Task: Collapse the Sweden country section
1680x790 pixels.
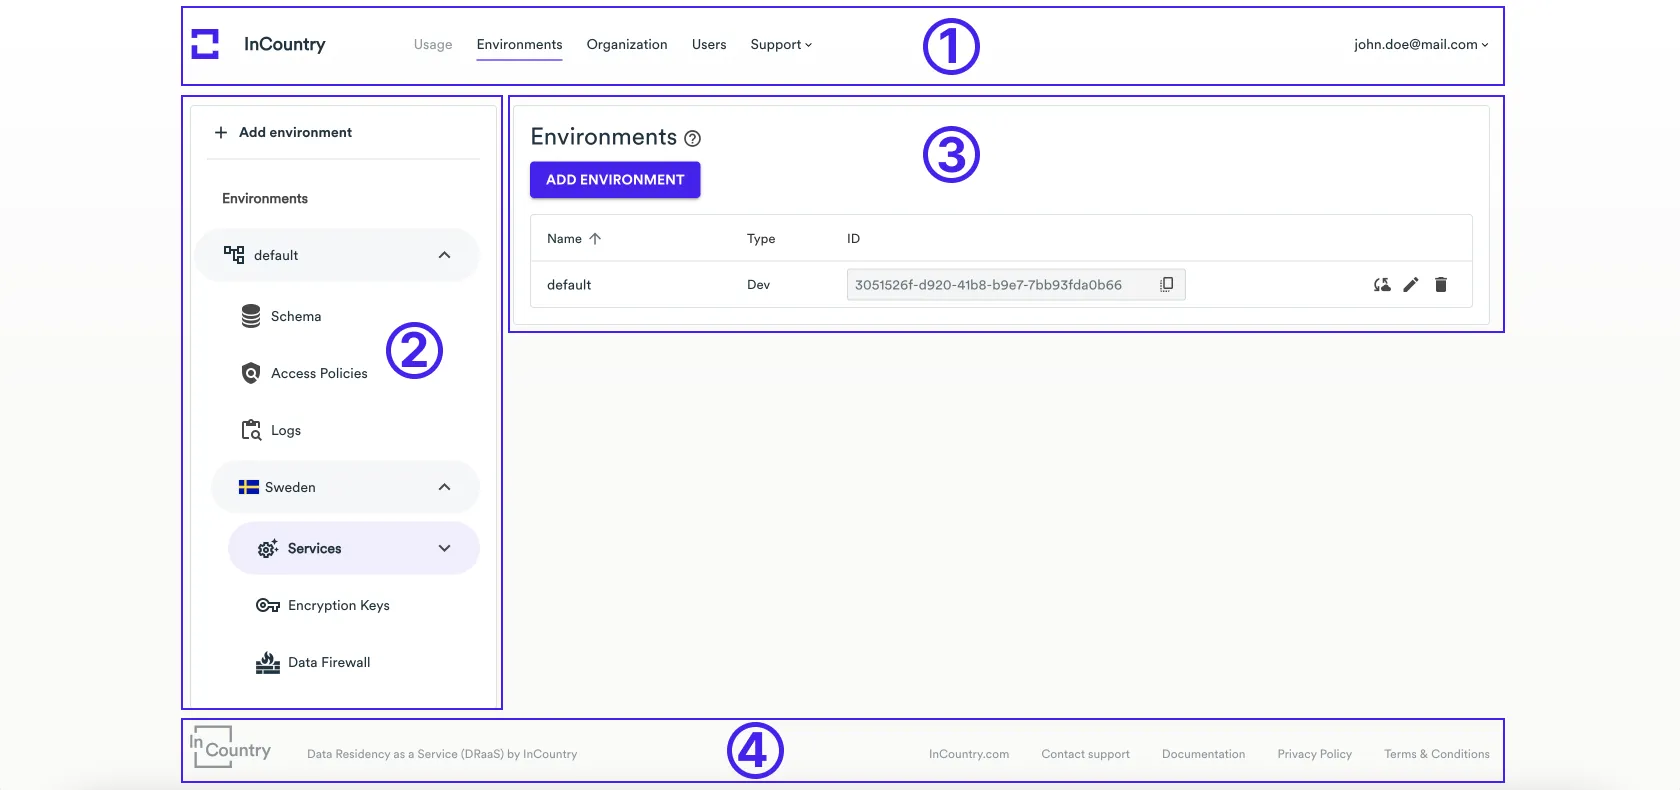Action: pyautogui.click(x=444, y=487)
